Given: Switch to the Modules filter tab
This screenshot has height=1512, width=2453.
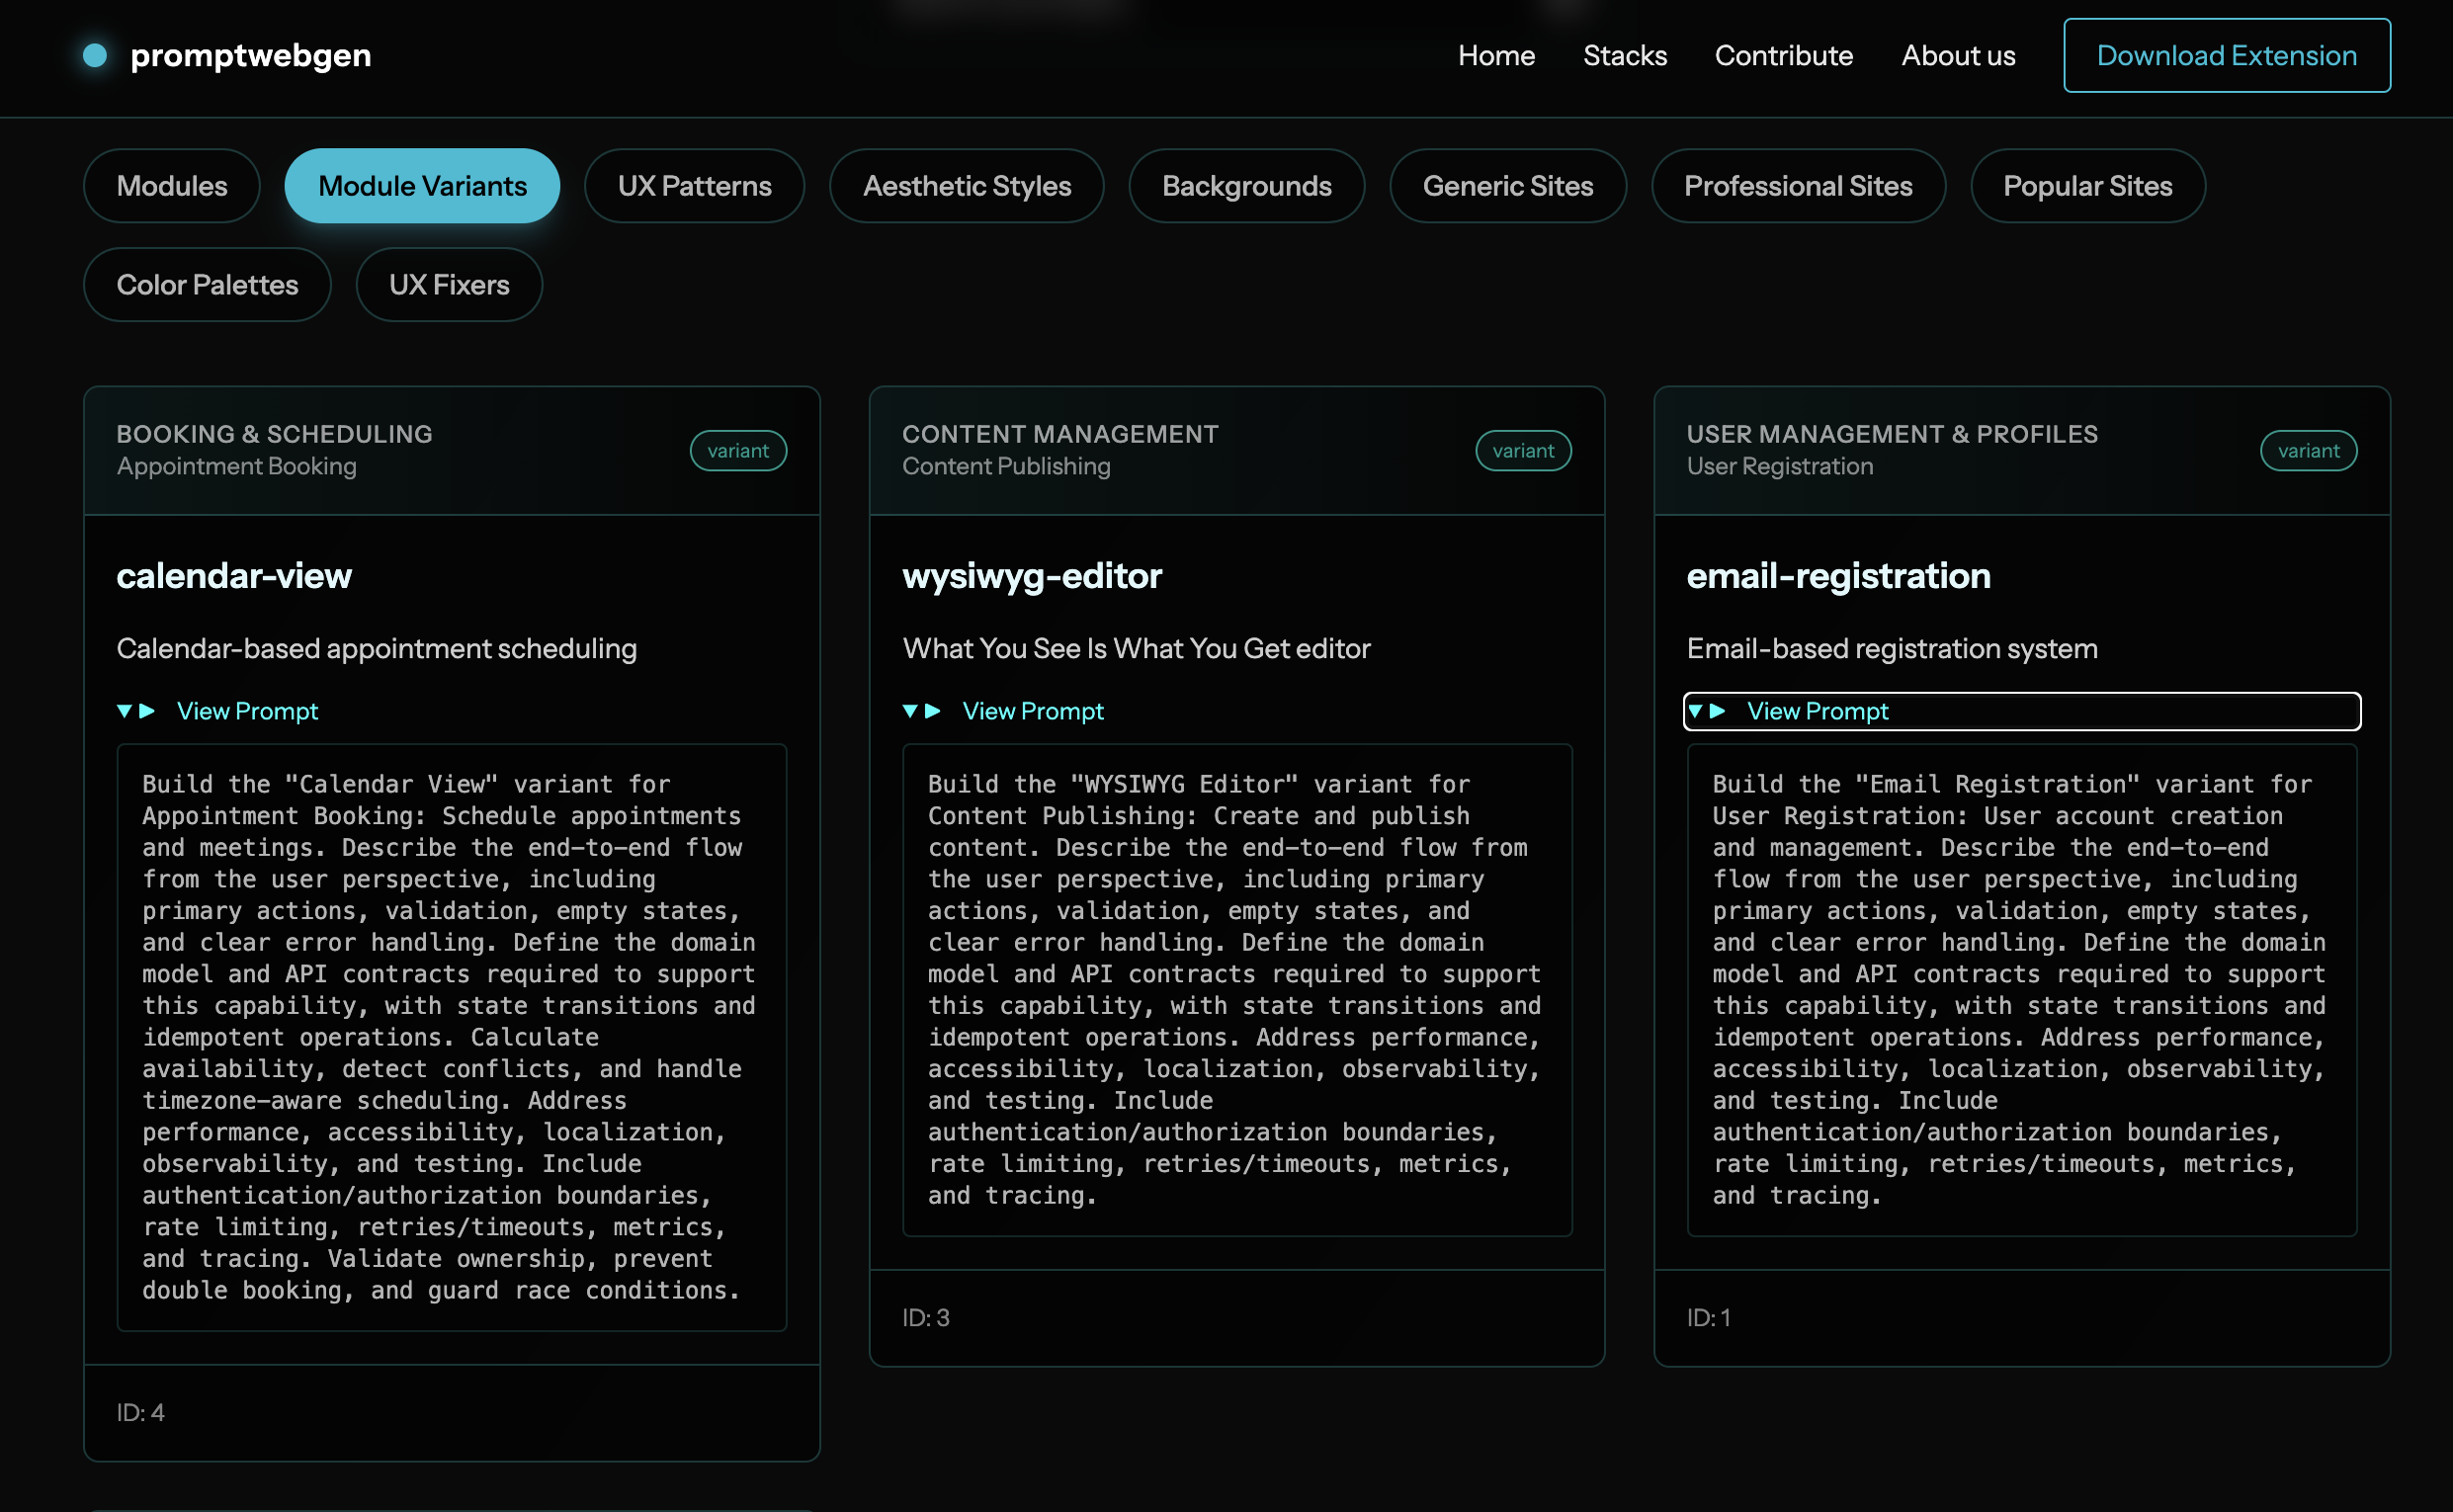Looking at the screenshot, I should [172, 186].
